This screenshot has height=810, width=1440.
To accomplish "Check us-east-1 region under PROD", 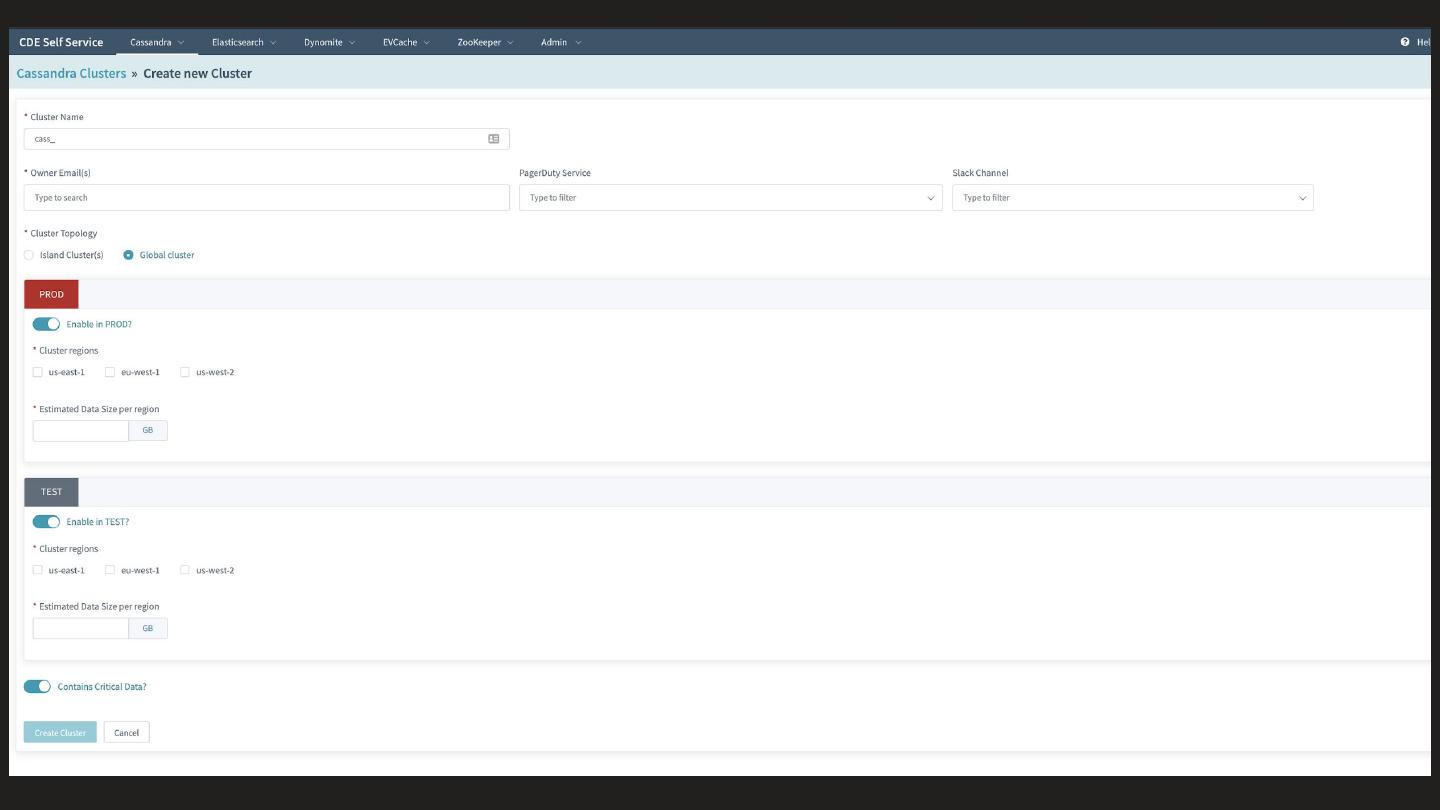I will 38,372.
